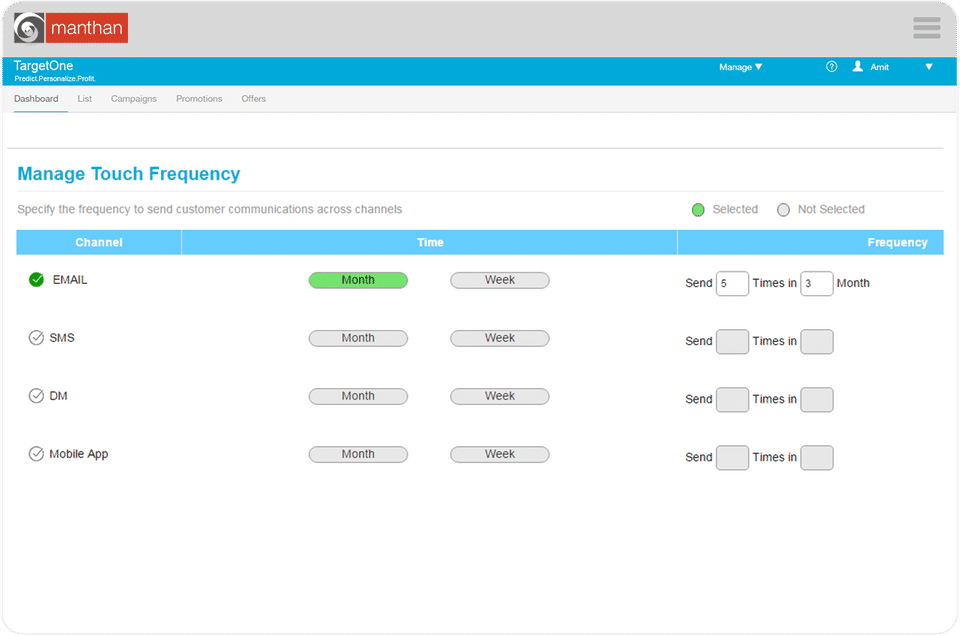Enable the Mobile App channel checkmark
The height and width of the screenshot is (636, 960).
point(36,454)
